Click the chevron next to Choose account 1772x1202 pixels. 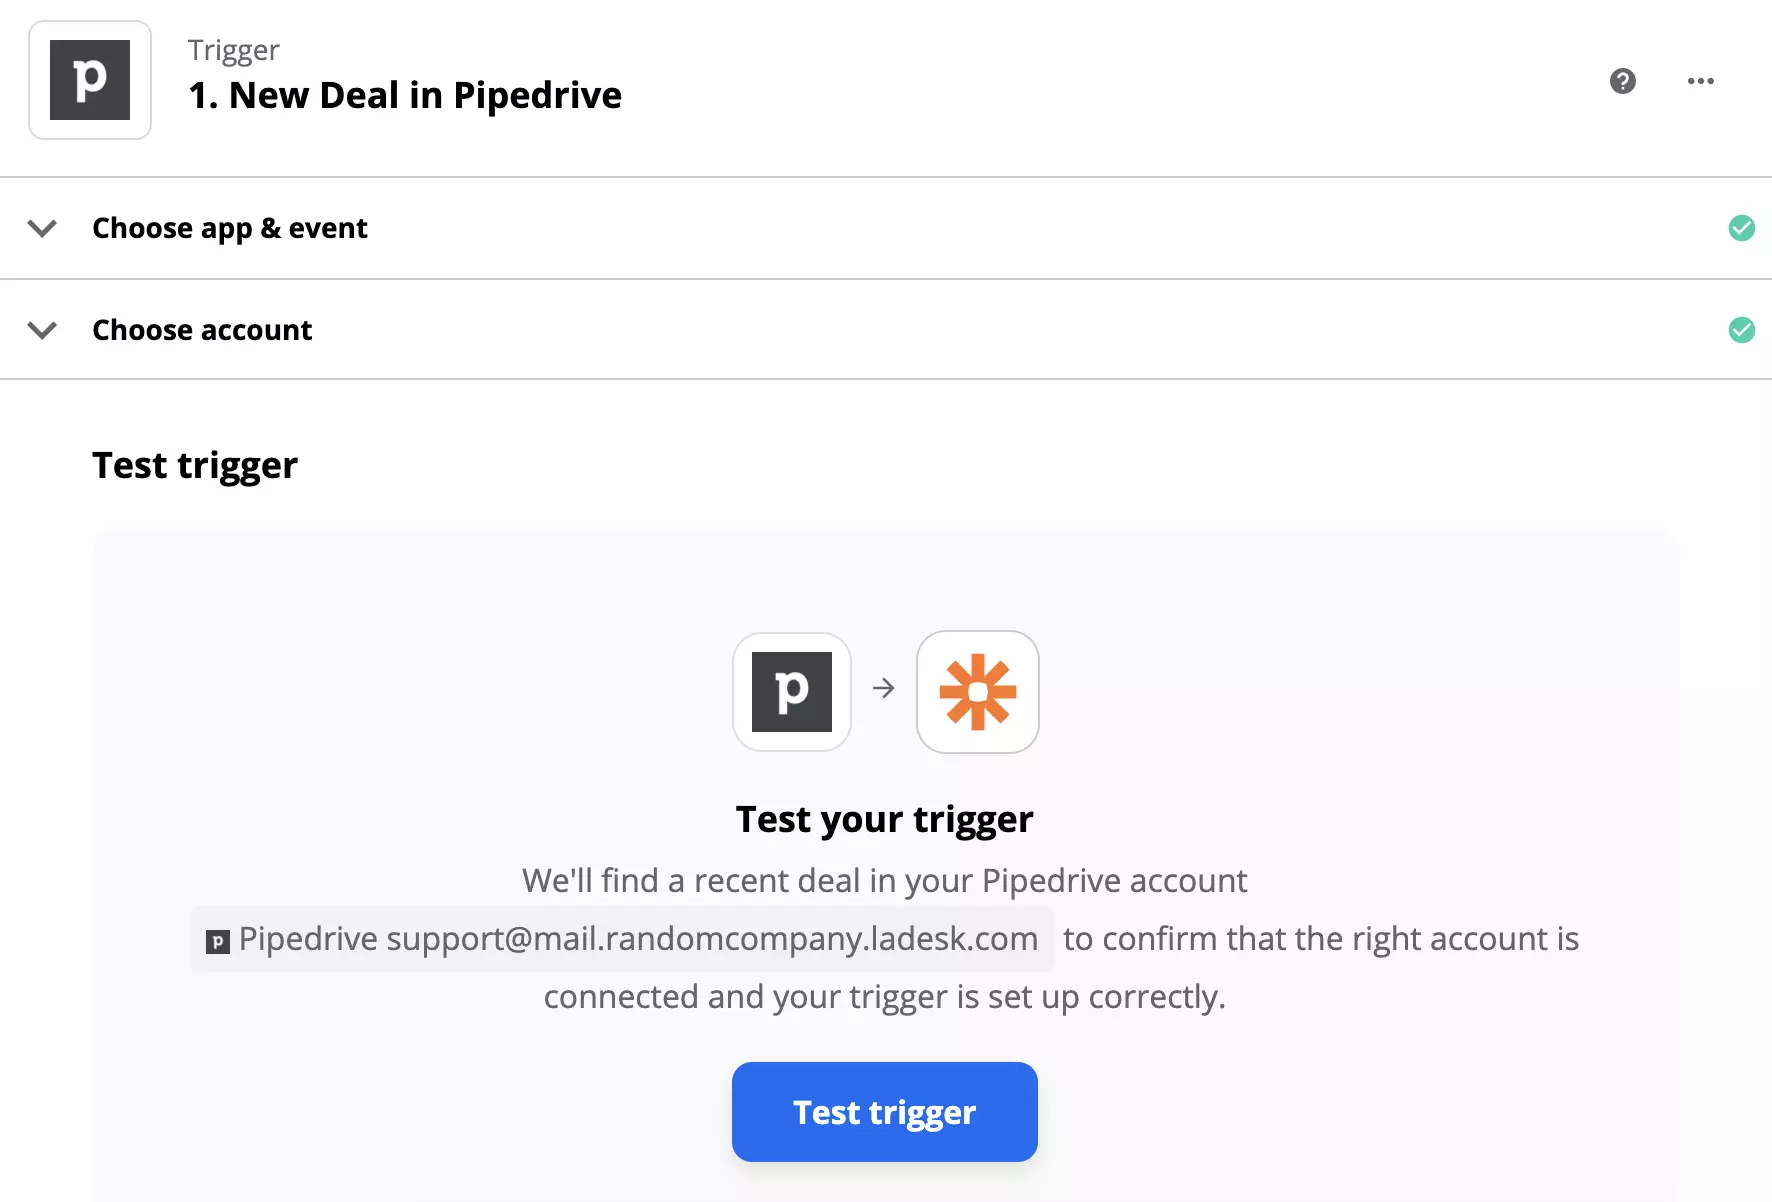42,330
